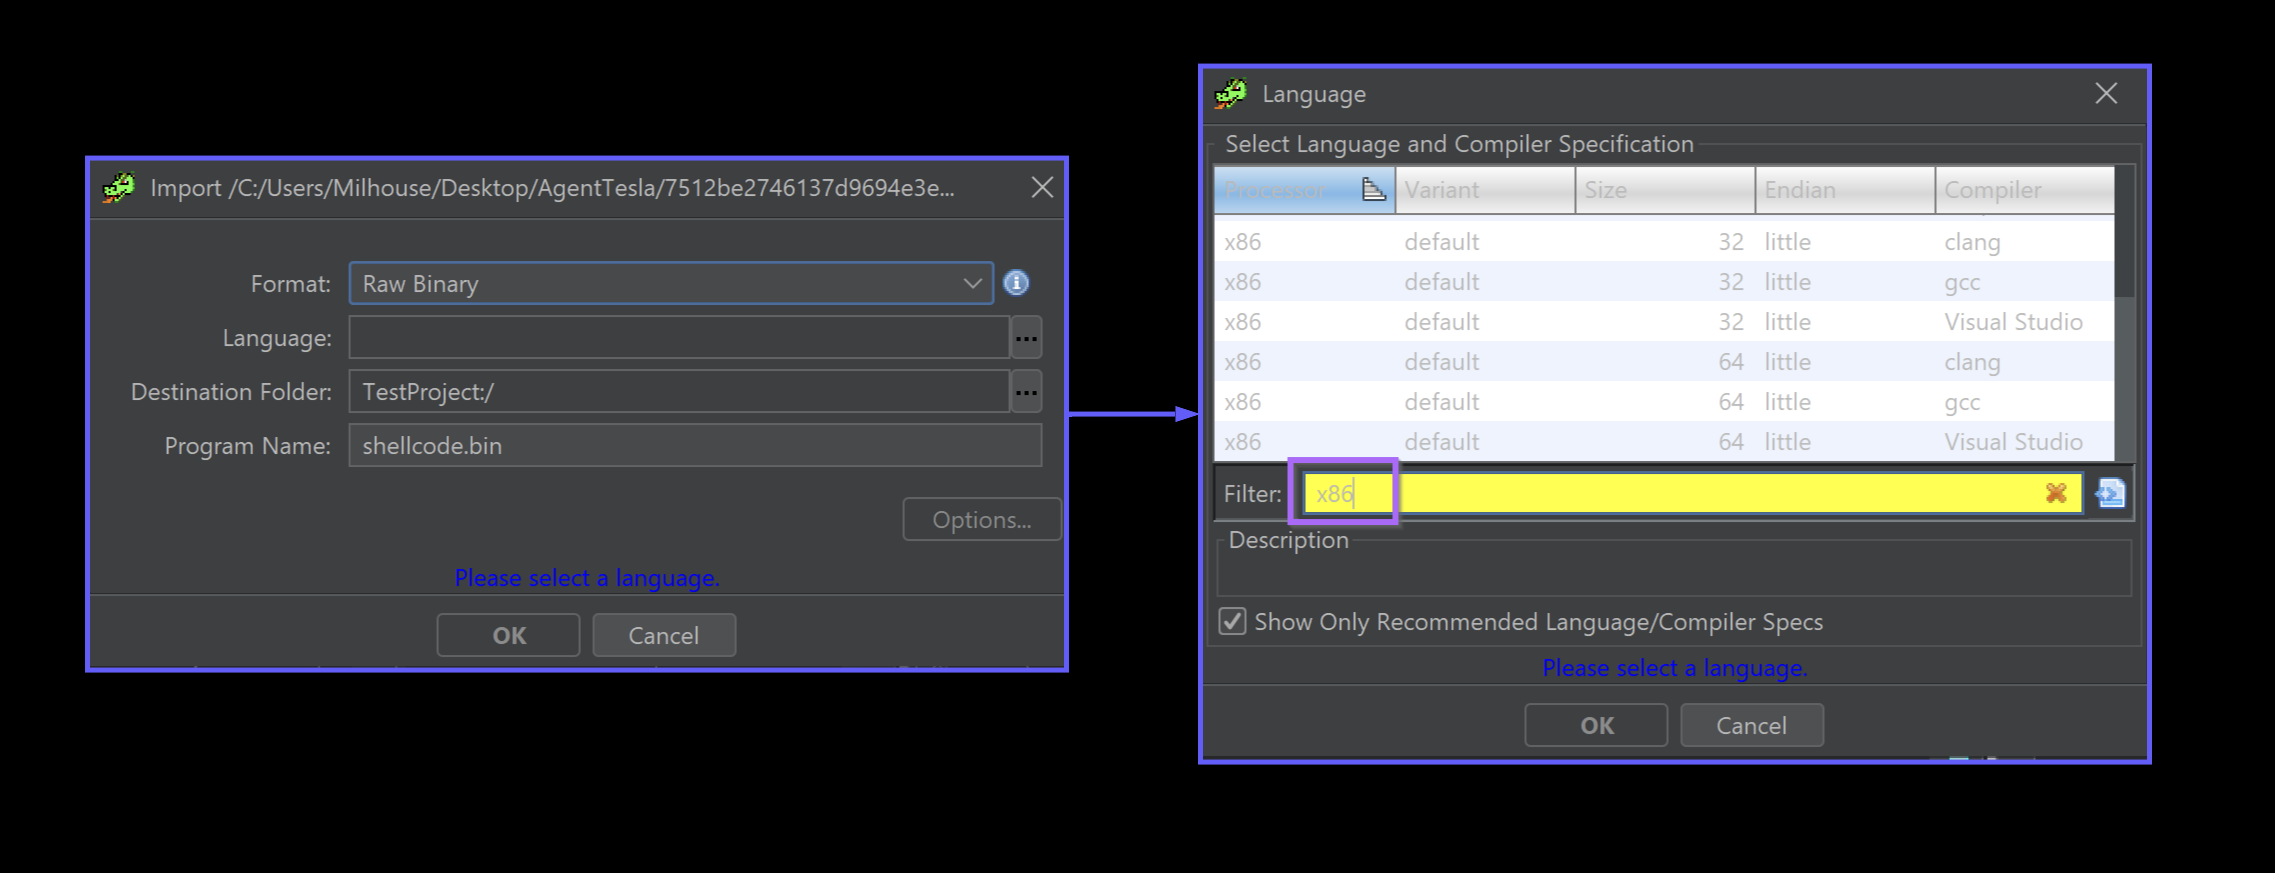Cancel the Import dialog
The height and width of the screenshot is (873, 2275).
click(x=664, y=635)
